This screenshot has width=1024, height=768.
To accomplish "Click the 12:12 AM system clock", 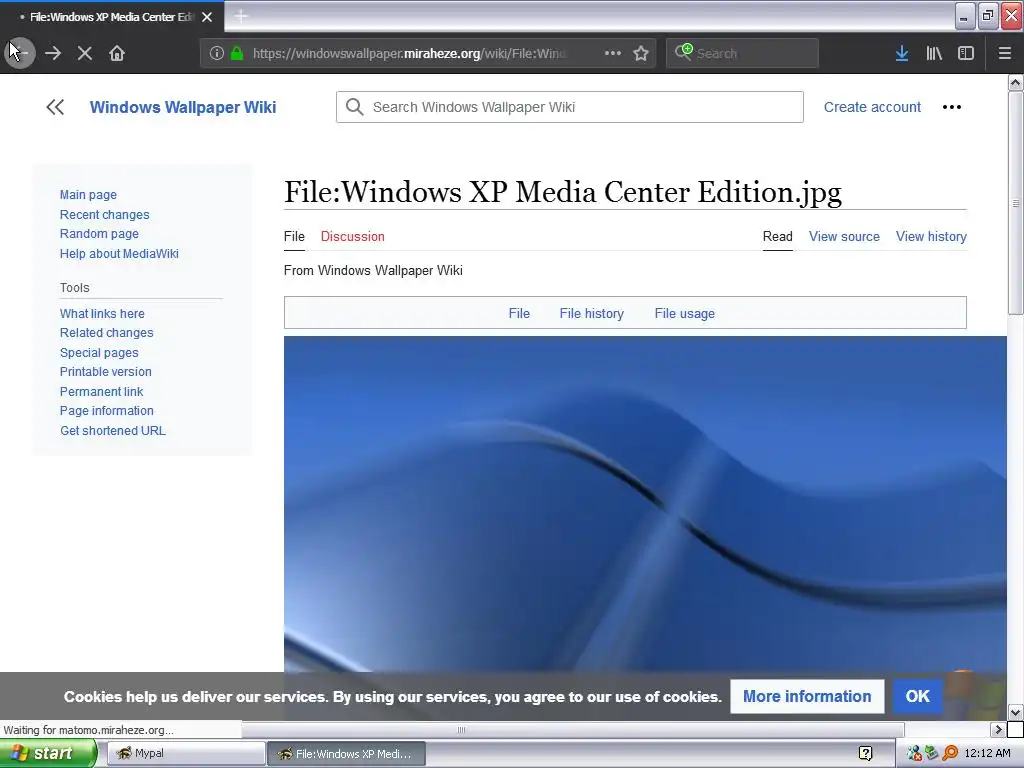I will click(987, 754).
